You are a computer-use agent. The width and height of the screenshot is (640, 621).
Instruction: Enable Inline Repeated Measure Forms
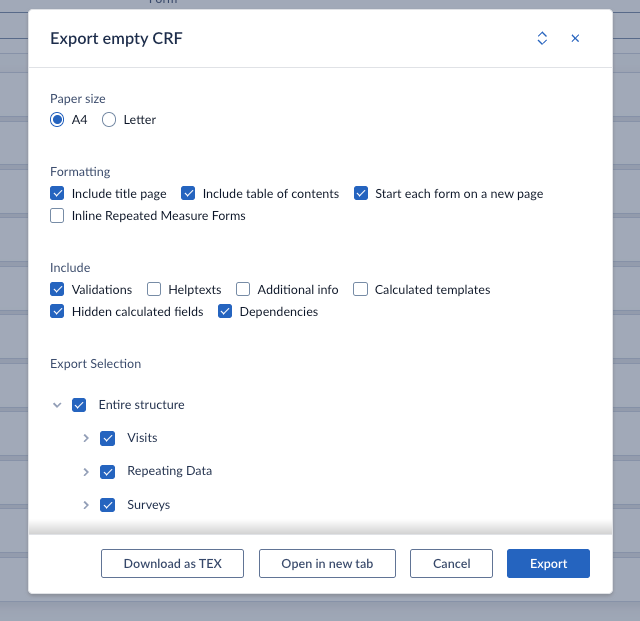coord(57,216)
